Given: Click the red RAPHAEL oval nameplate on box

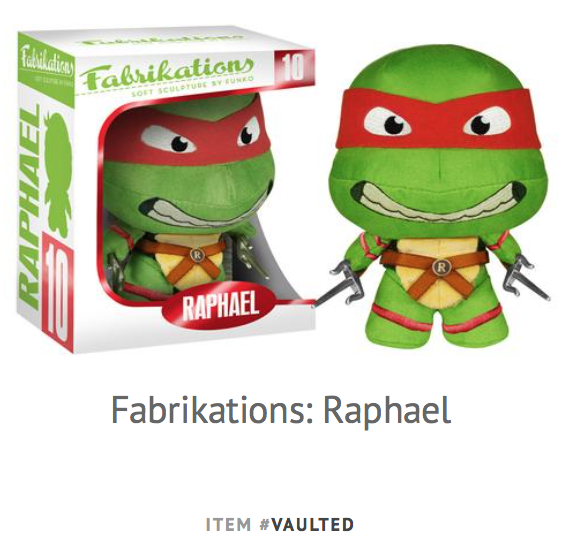Looking at the screenshot, I should (219, 305).
